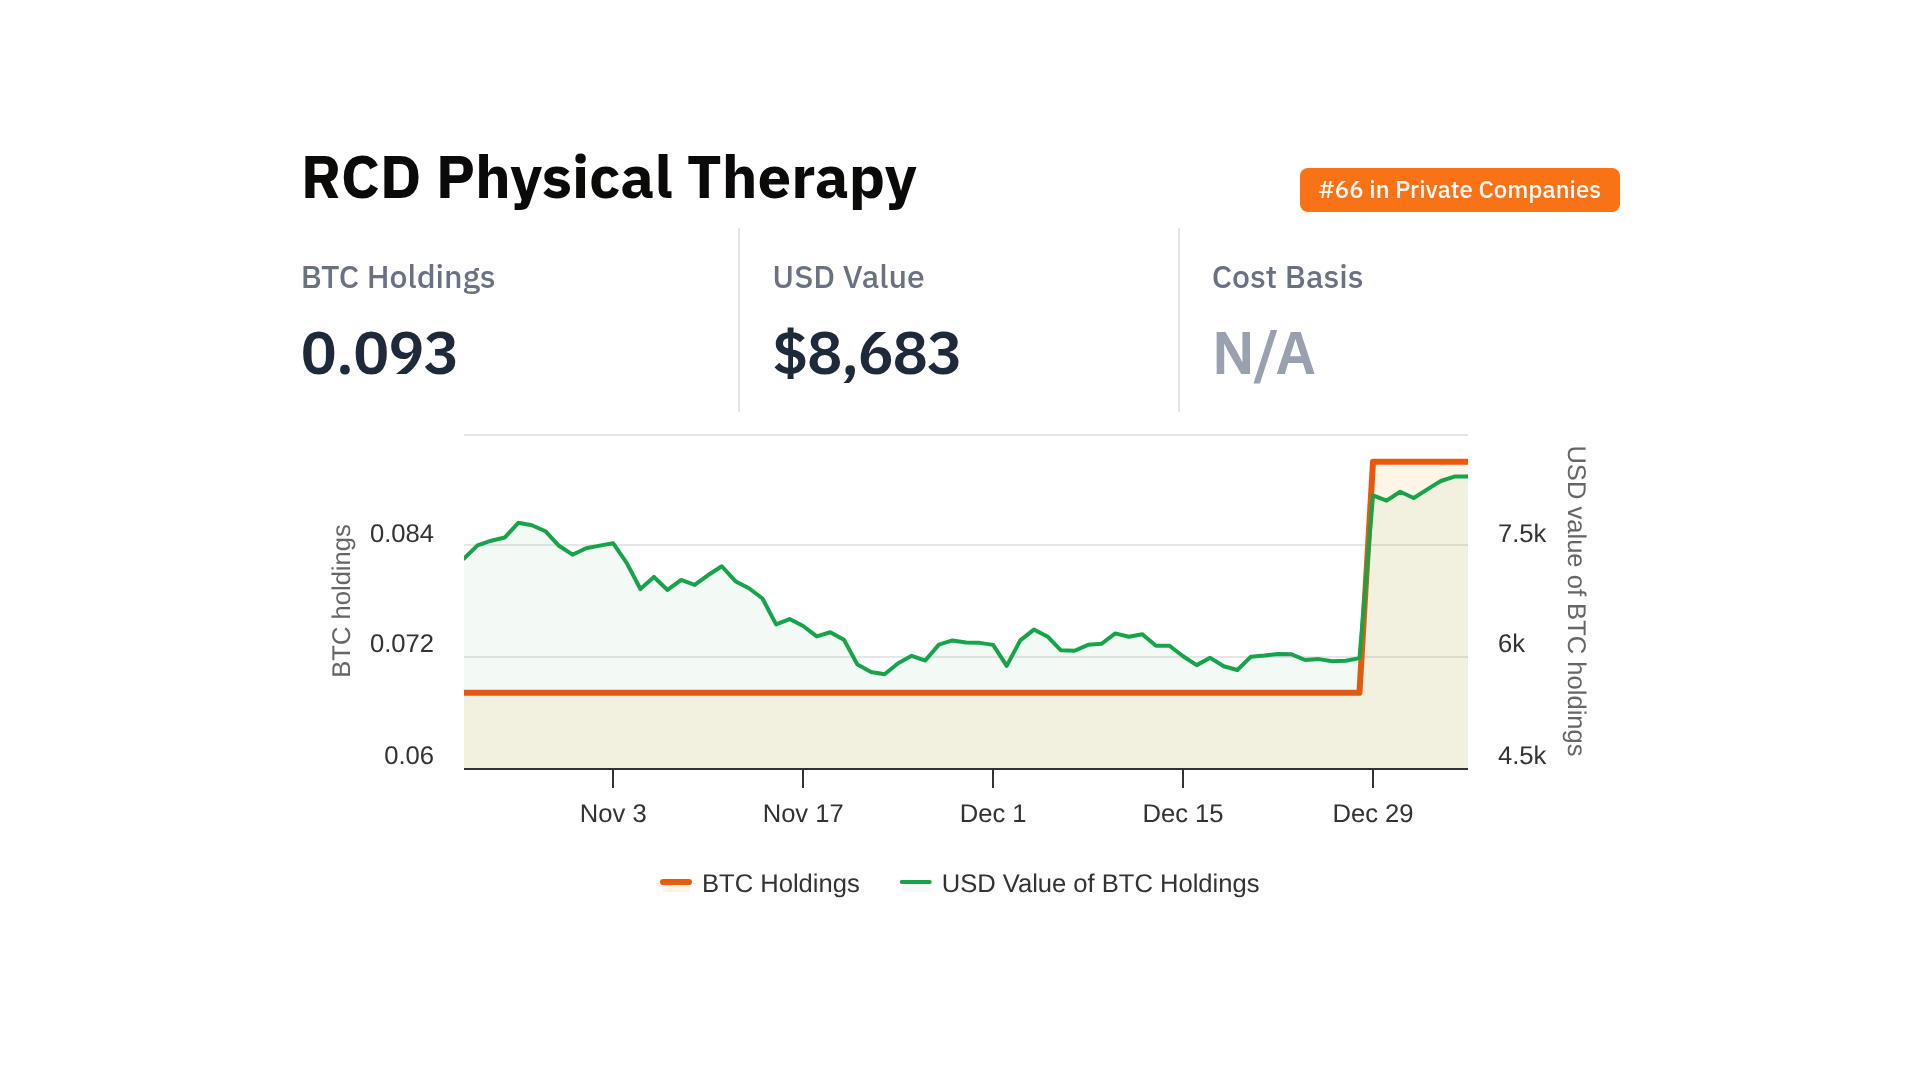Click the 0.084 left axis tick label

[402, 534]
